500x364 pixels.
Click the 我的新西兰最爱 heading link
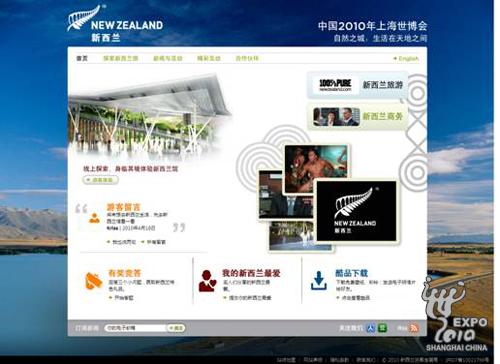tap(251, 273)
